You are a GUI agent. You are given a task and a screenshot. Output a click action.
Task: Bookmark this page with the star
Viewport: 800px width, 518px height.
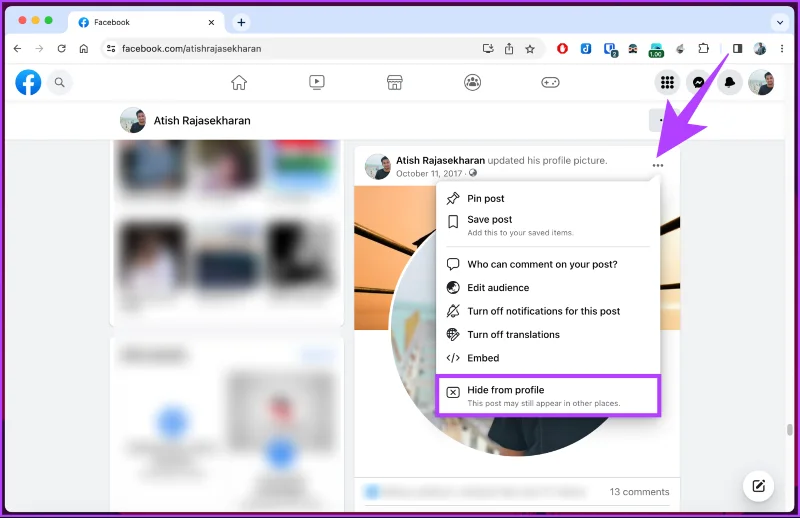point(530,48)
